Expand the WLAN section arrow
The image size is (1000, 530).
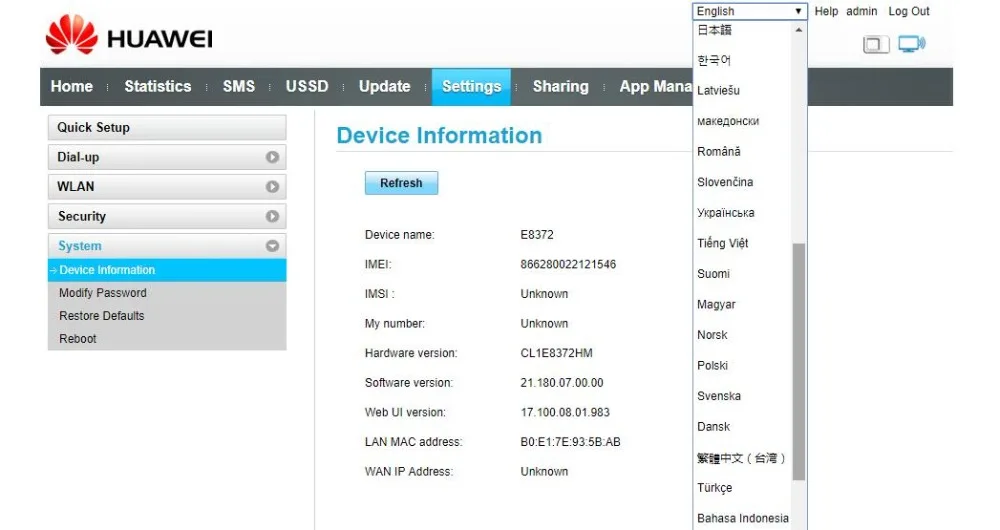[272, 187]
